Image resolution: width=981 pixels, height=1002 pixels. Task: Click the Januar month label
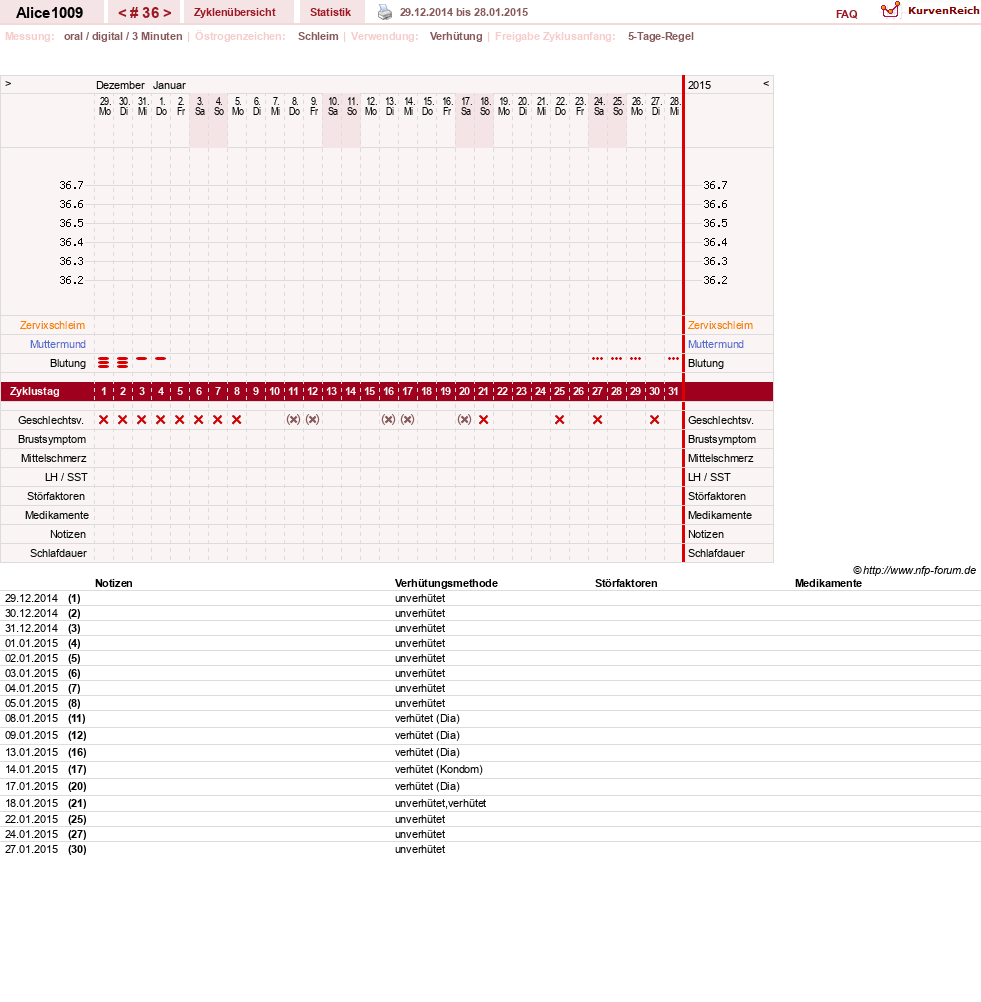point(169,85)
